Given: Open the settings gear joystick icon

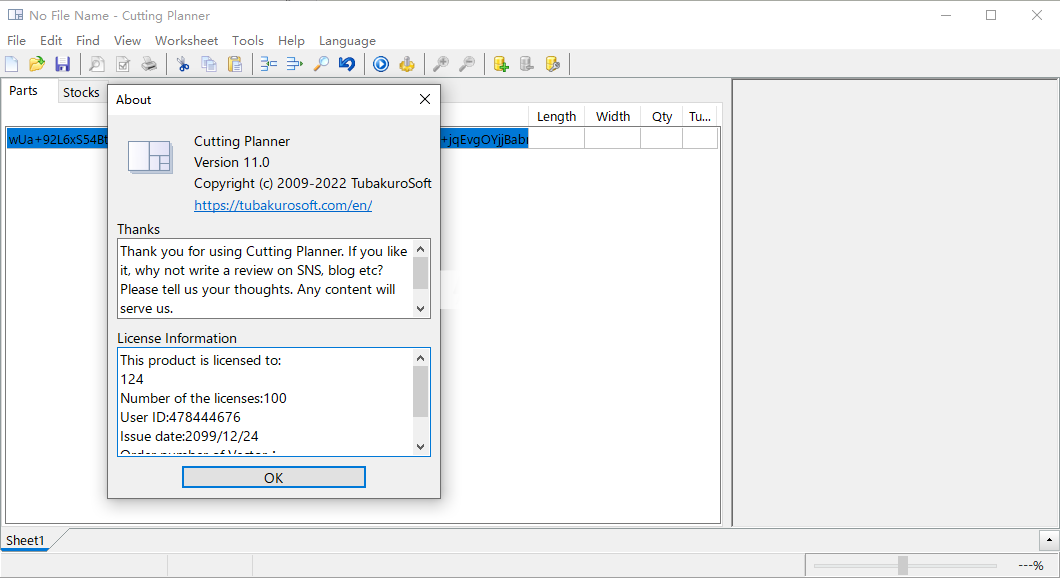Looking at the screenshot, I should [407, 64].
